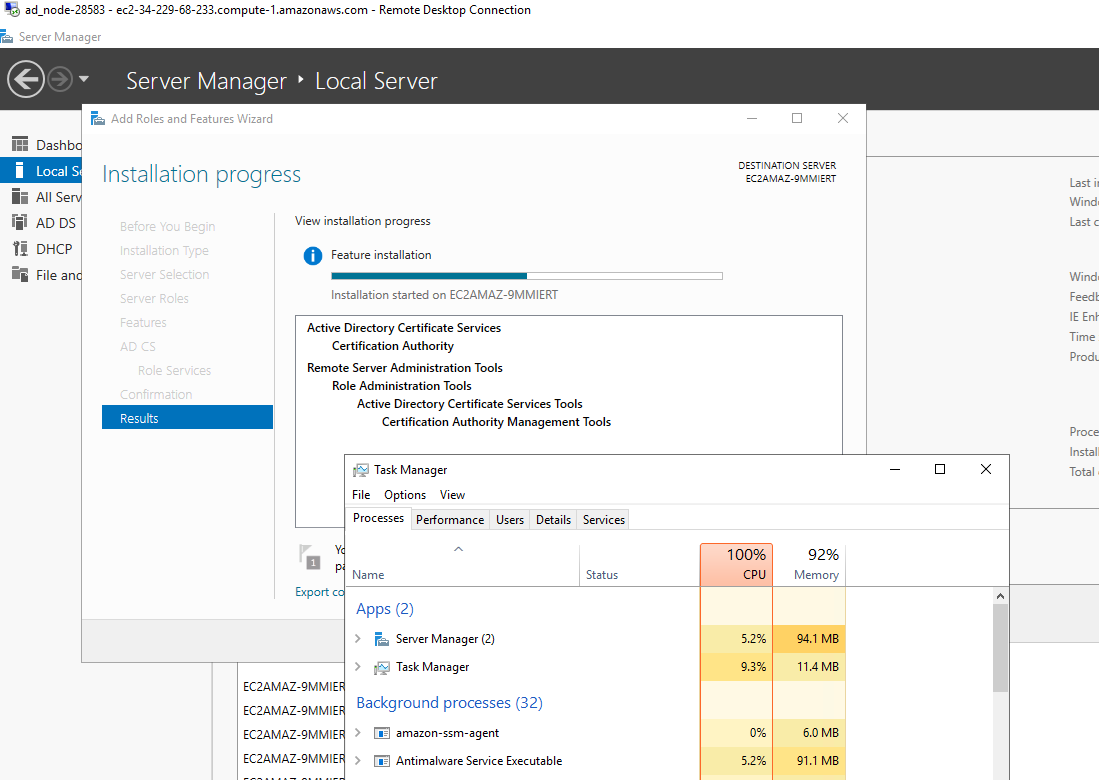
Task: Select Active Directory Certificate Services Tools line
Action: tap(470, 404)
